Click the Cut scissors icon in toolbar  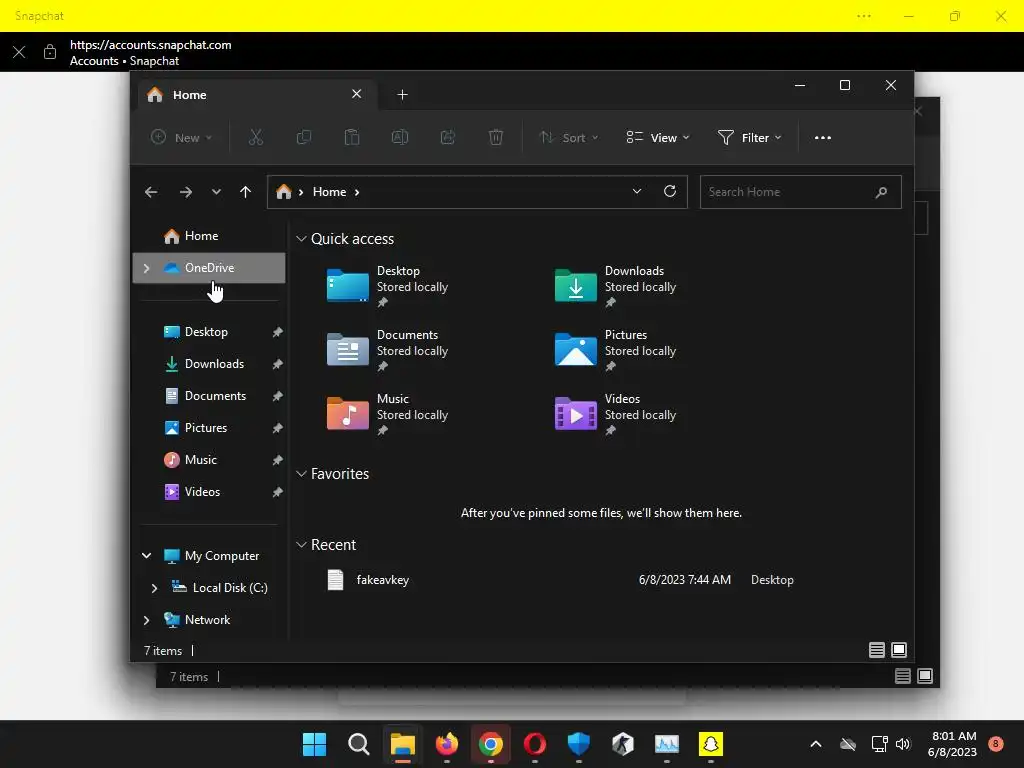coord(255,137)
